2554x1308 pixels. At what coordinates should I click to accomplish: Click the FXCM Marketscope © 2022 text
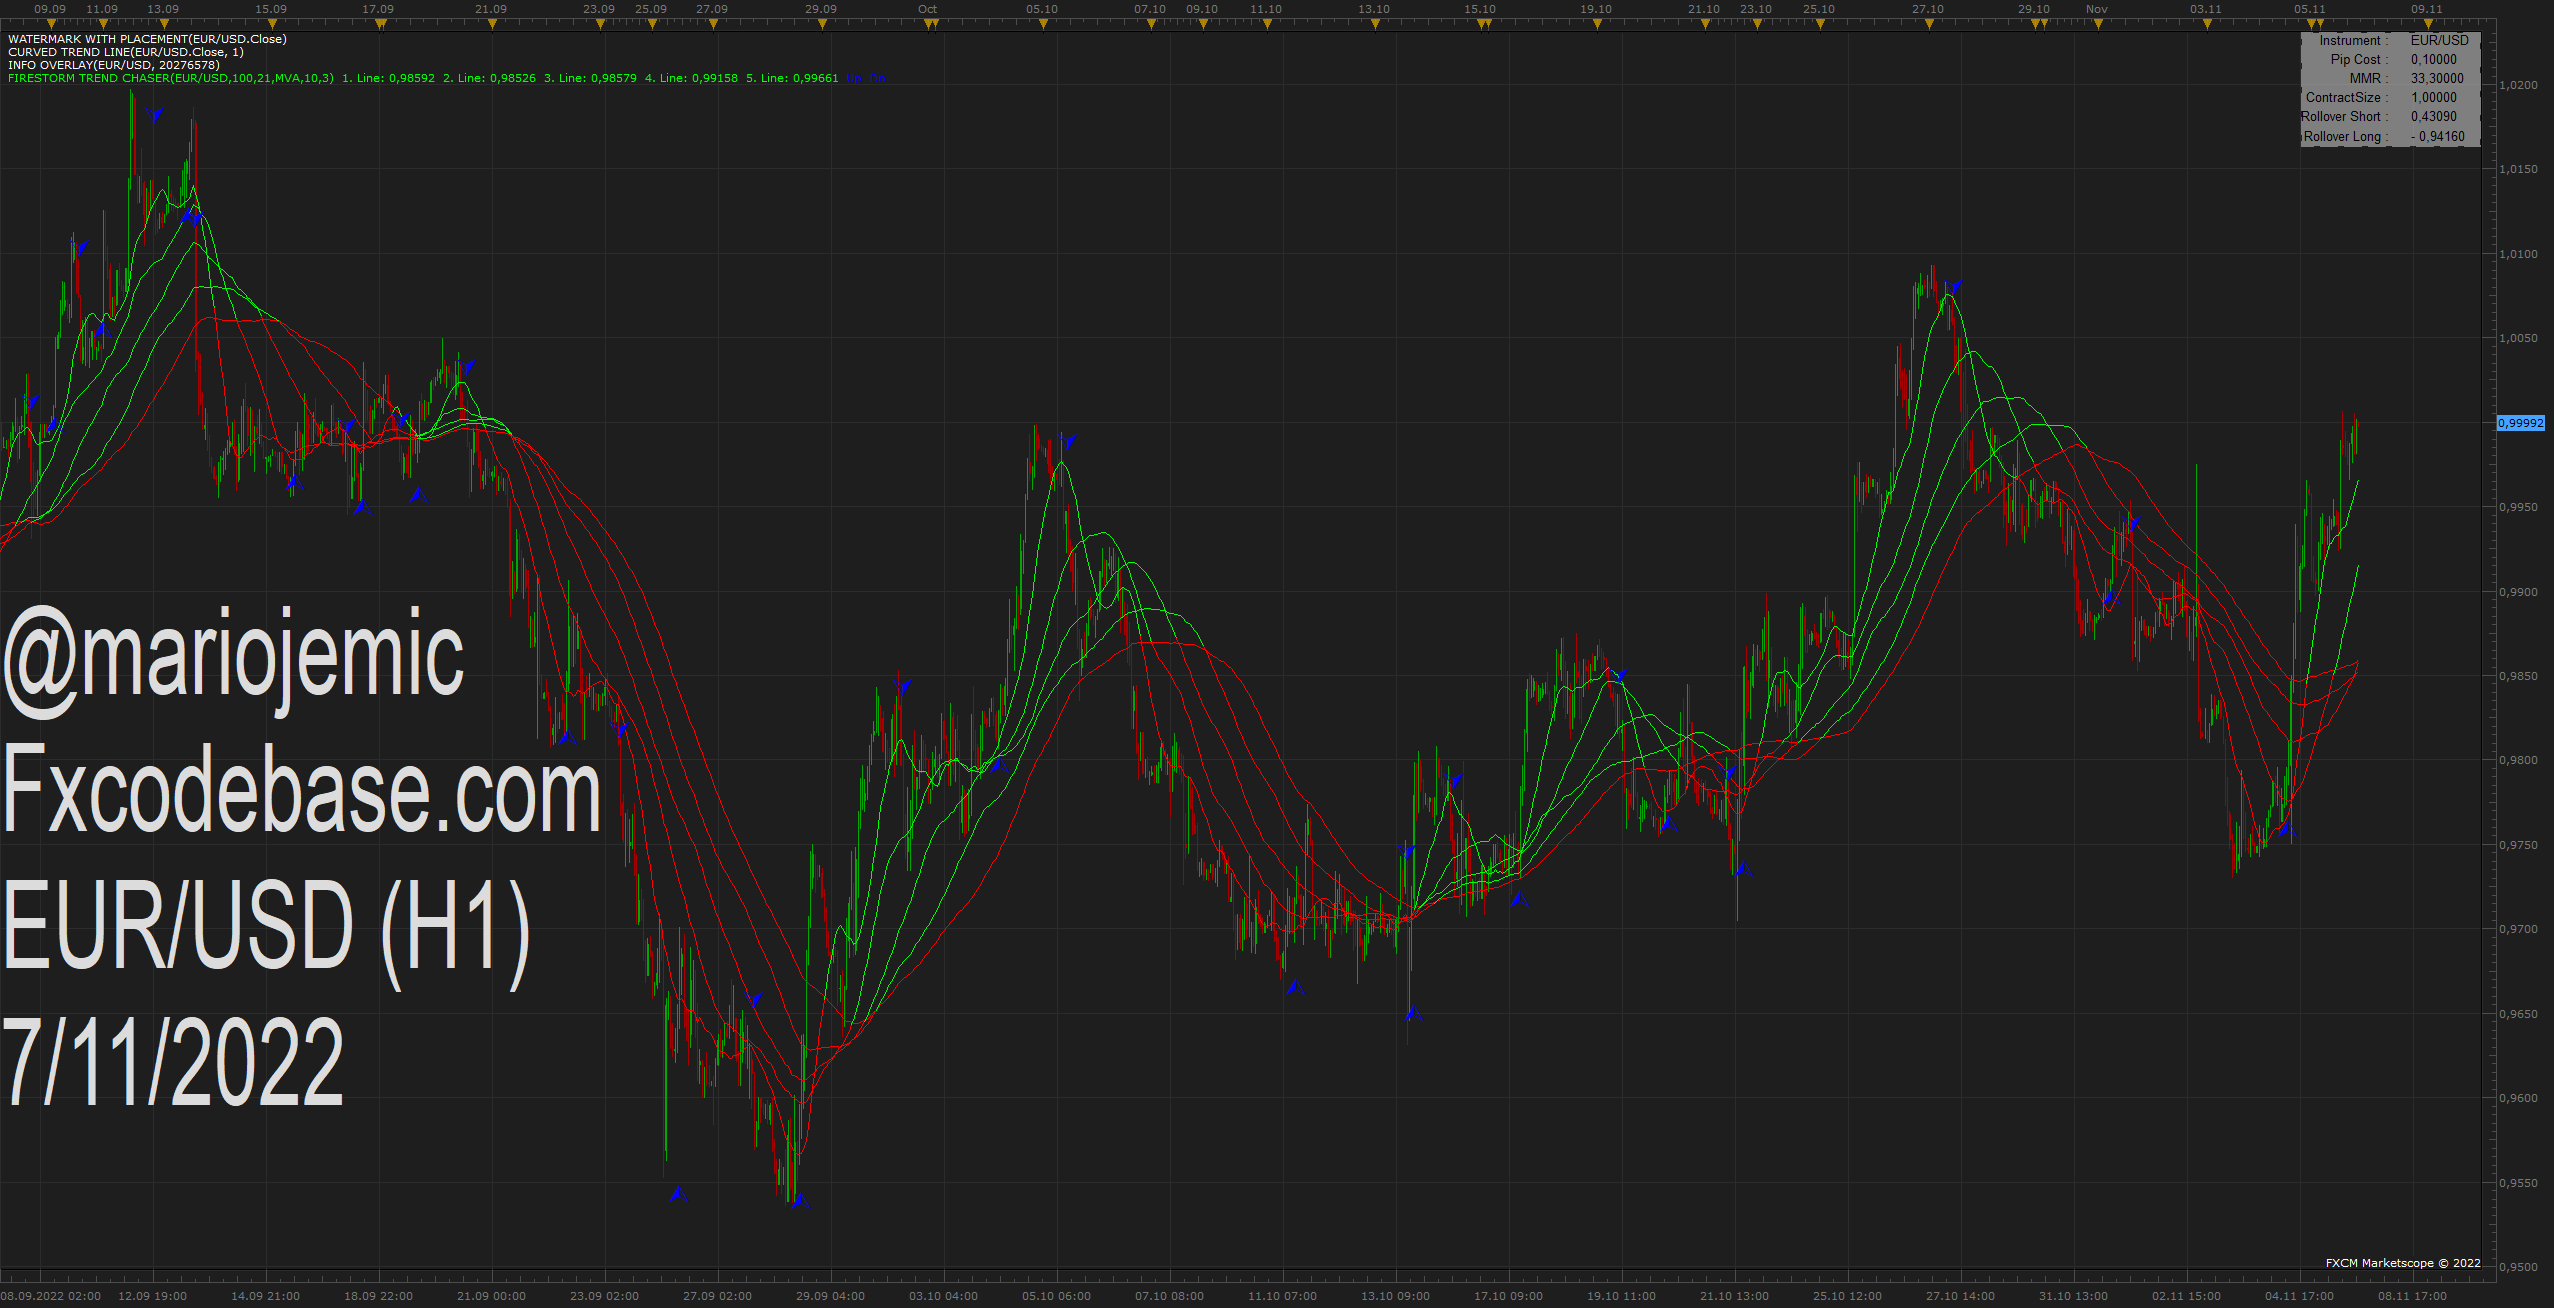[x=2403, y=1263]
